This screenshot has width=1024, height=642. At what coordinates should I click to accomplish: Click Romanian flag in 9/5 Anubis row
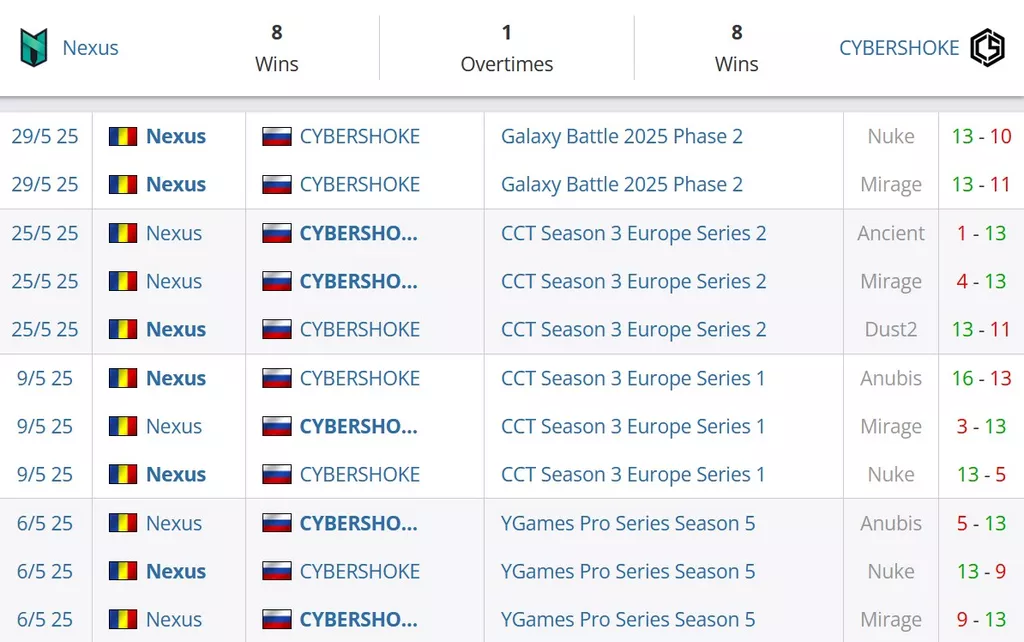pos(123,378)
